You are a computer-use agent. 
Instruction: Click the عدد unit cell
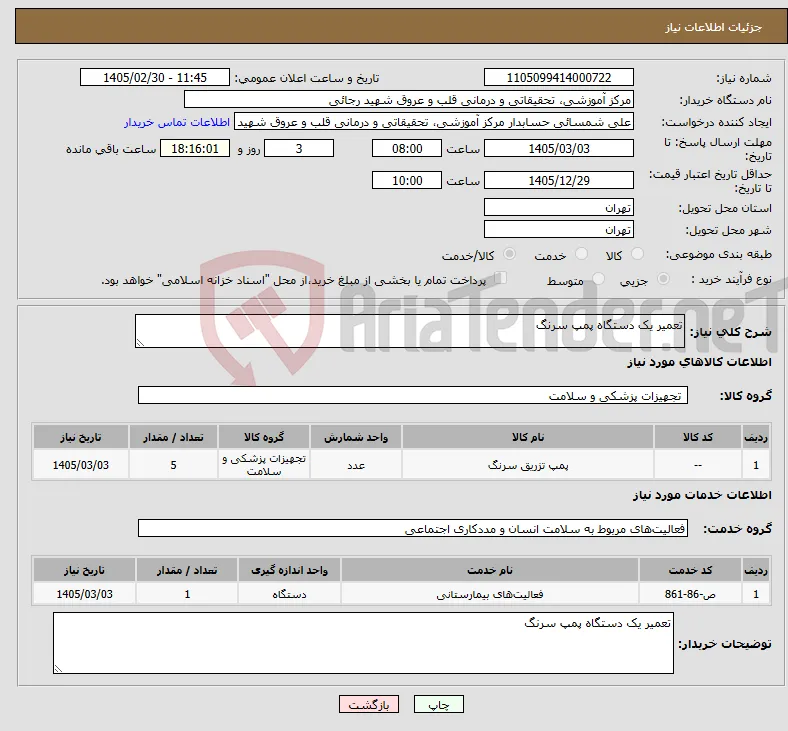pos(356,465)
